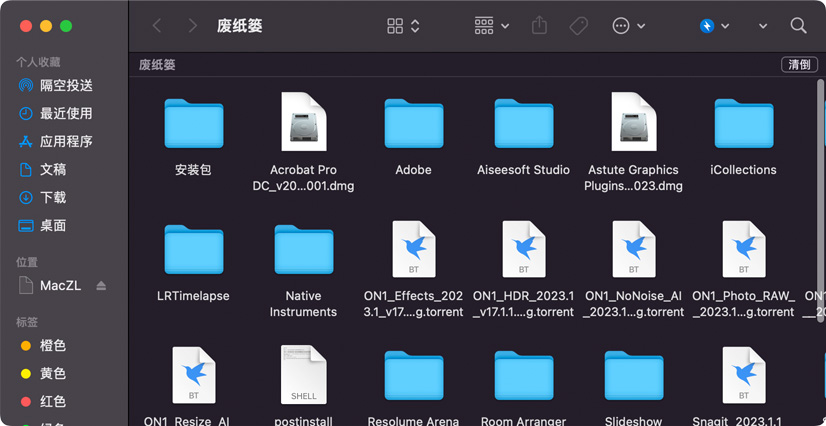Go back with the left chevron
The height and width of the screenshot is (426, 826).
(156, 26)
